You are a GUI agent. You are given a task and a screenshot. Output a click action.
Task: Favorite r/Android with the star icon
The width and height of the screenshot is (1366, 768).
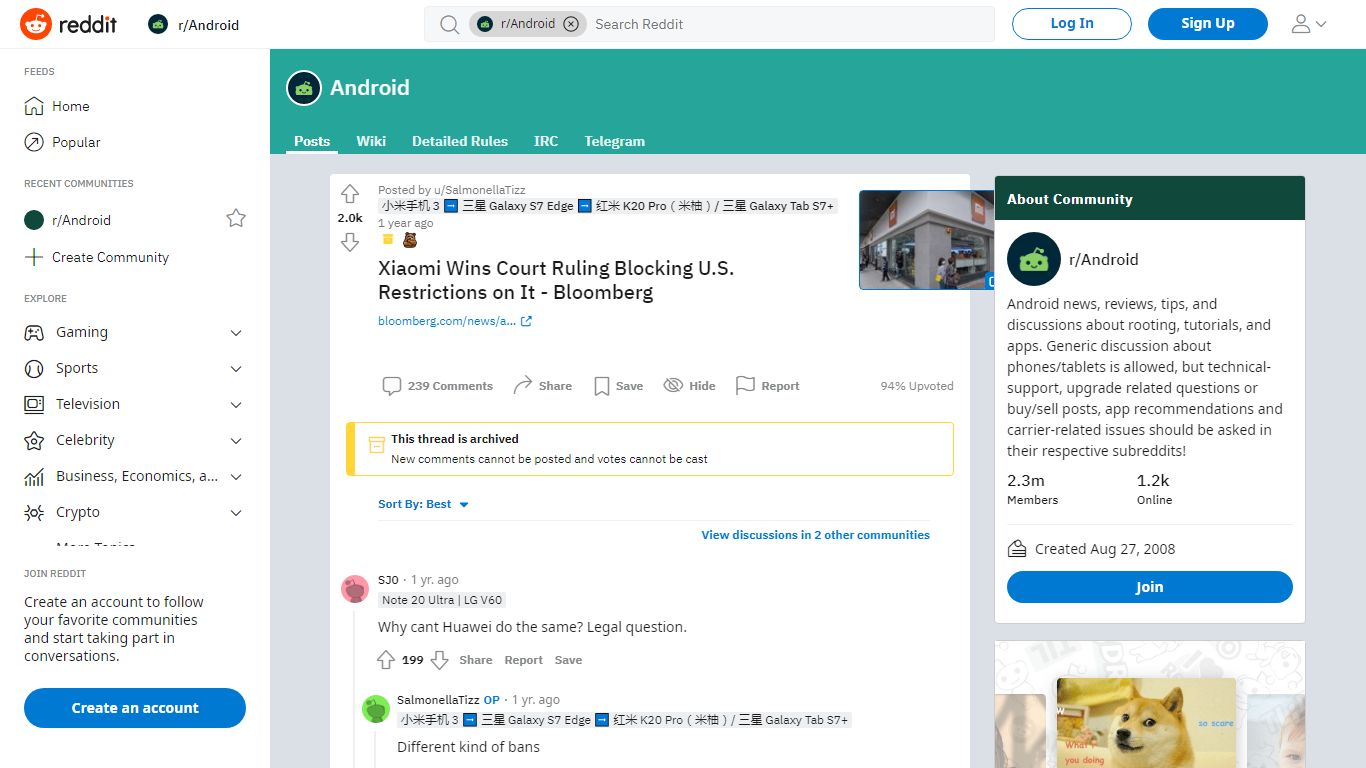click(236, 218)
